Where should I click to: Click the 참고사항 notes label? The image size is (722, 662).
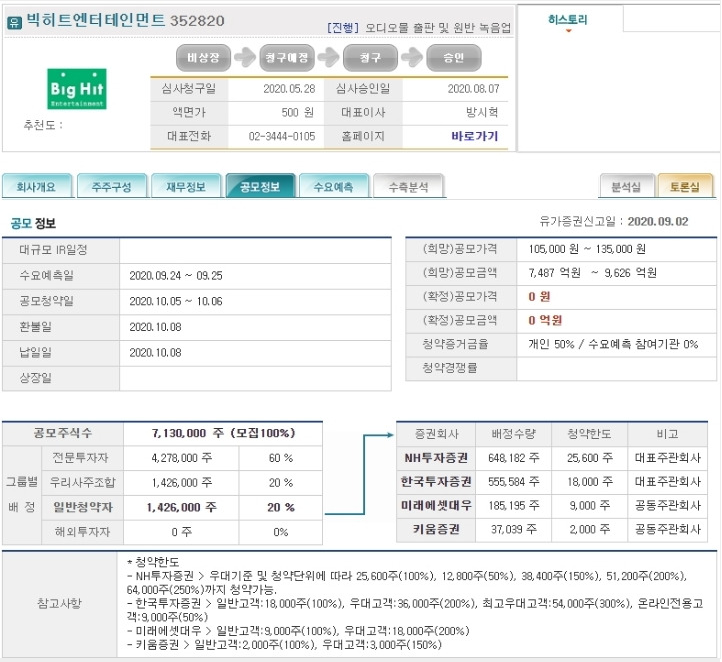click(x=59, y=603)
